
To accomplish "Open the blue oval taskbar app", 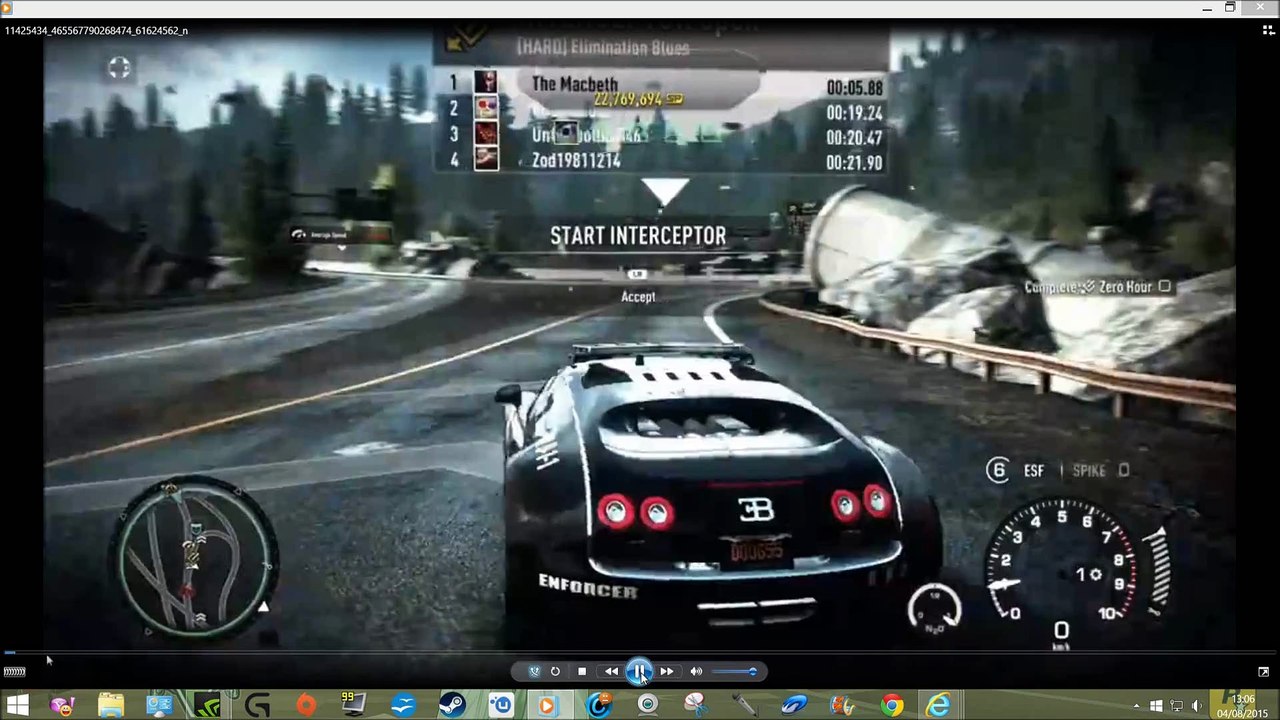I will [794, 707].
